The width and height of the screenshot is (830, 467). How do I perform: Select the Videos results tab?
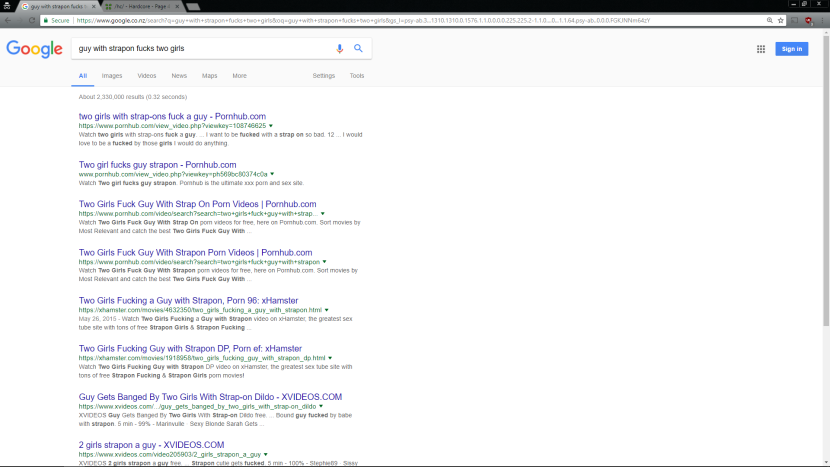click(146, 76)
